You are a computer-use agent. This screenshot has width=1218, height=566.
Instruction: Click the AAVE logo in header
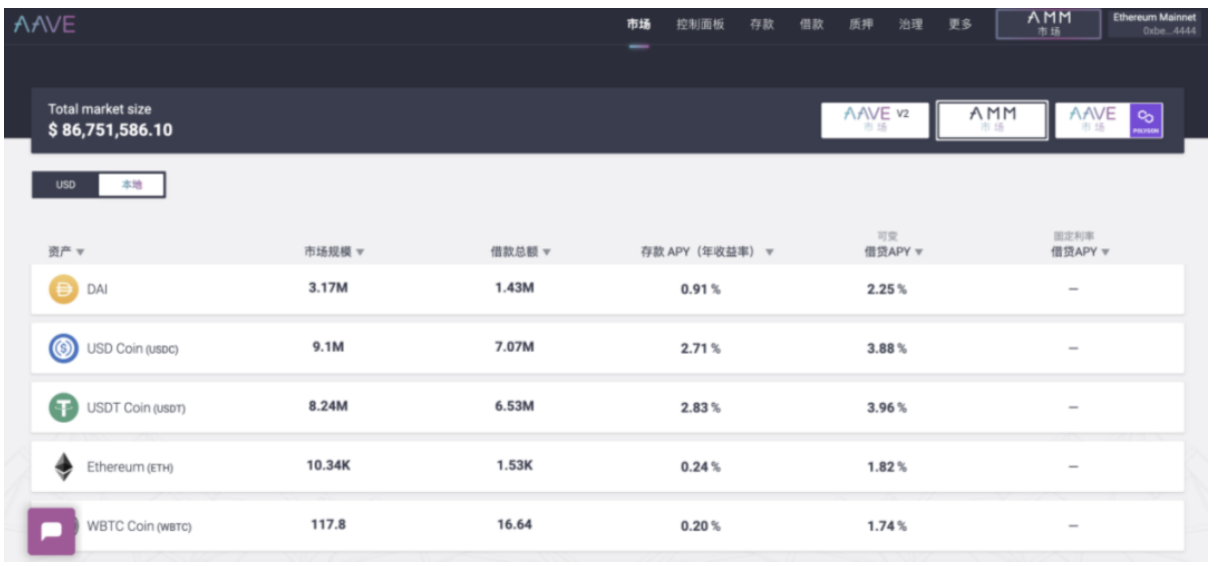[45, 25]
